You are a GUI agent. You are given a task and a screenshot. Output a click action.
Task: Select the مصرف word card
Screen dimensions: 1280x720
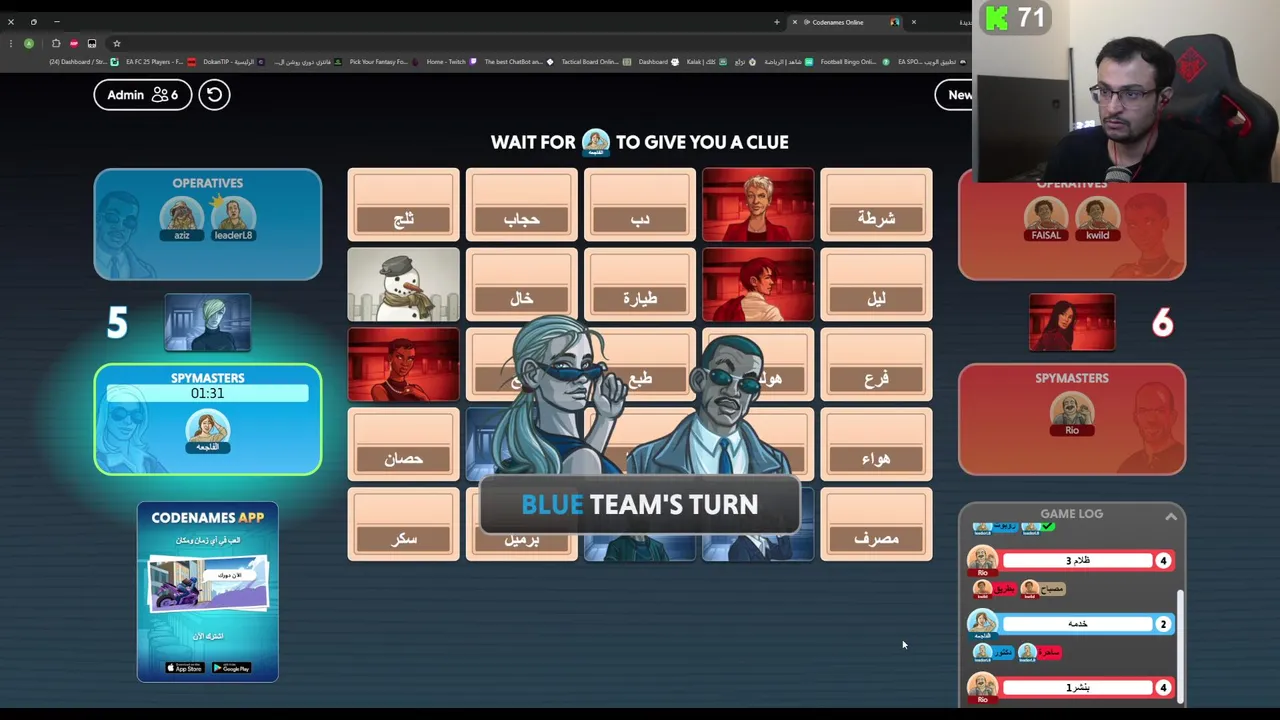(876, 525)
